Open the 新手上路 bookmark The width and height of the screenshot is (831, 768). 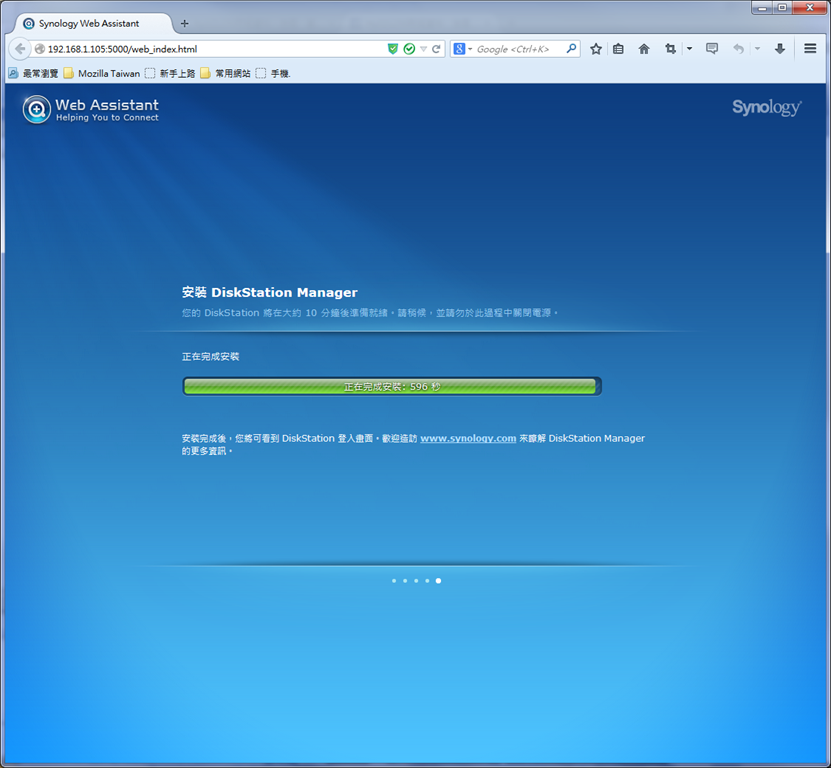[170, 73]
